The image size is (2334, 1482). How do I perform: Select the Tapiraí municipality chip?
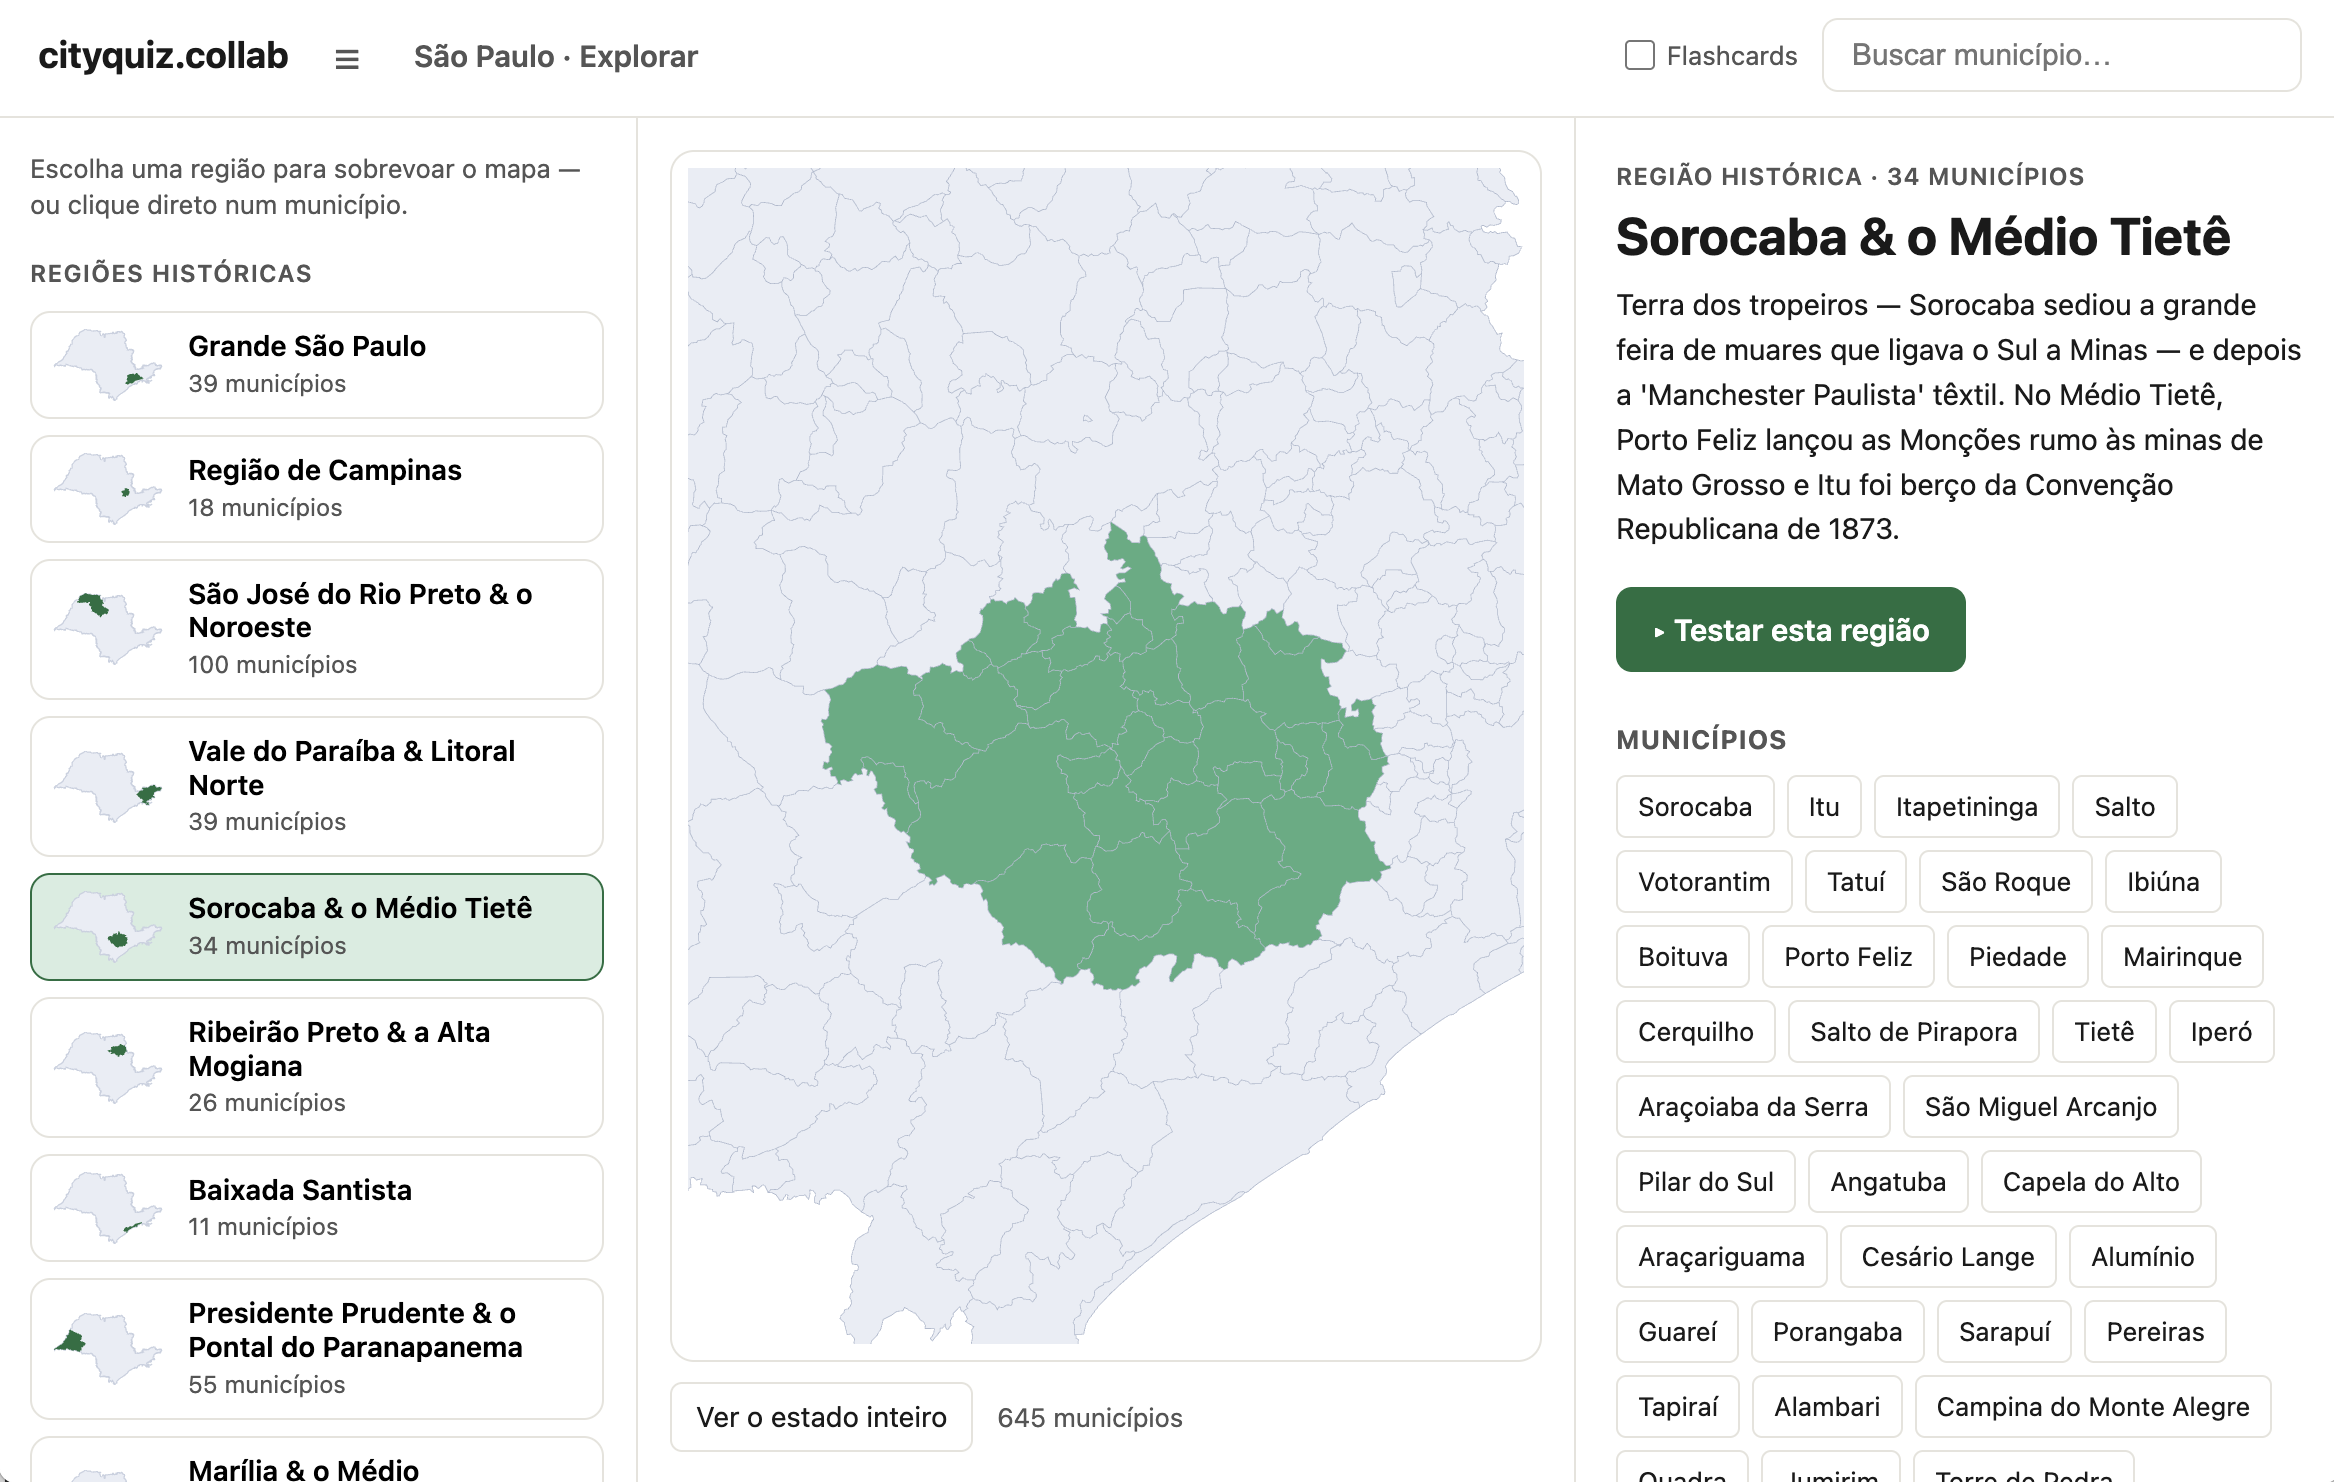tap(1677, 1407)
